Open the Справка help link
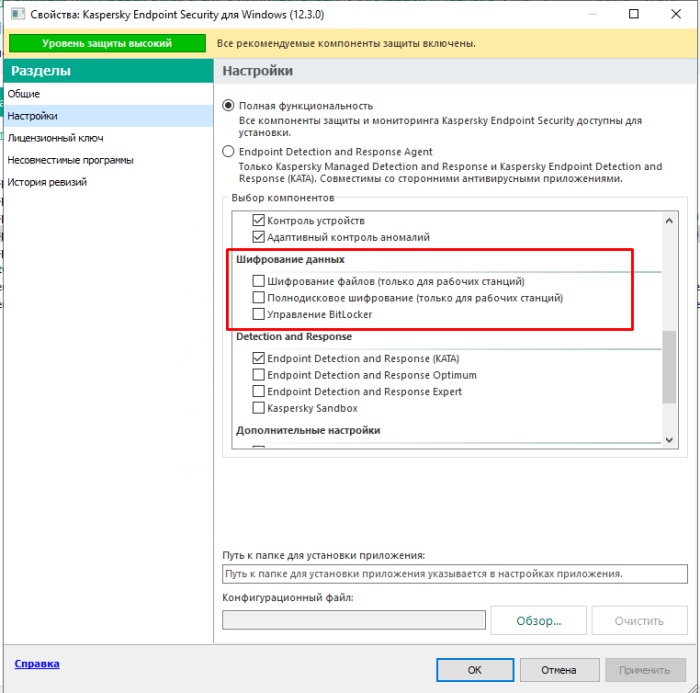This screenshot has height=693, width=700. pyautogui.click(x=37, y=664)
